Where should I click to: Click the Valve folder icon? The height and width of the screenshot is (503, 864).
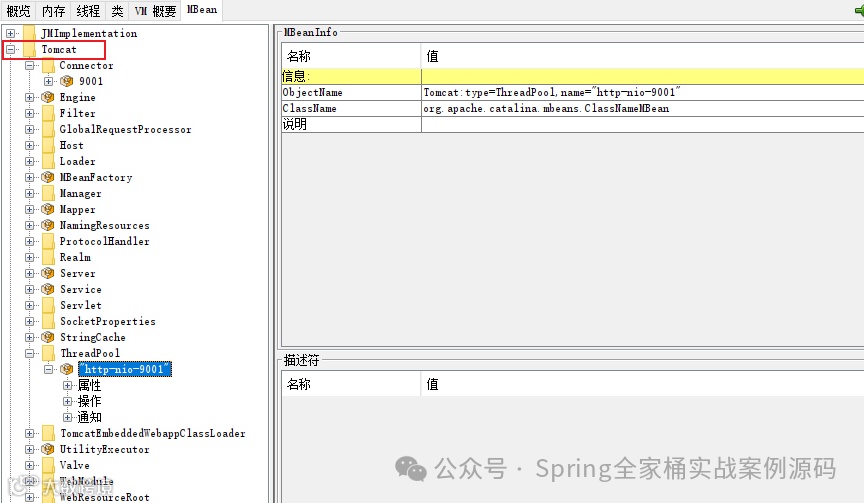pyautogui.click(x=48, y=466)
